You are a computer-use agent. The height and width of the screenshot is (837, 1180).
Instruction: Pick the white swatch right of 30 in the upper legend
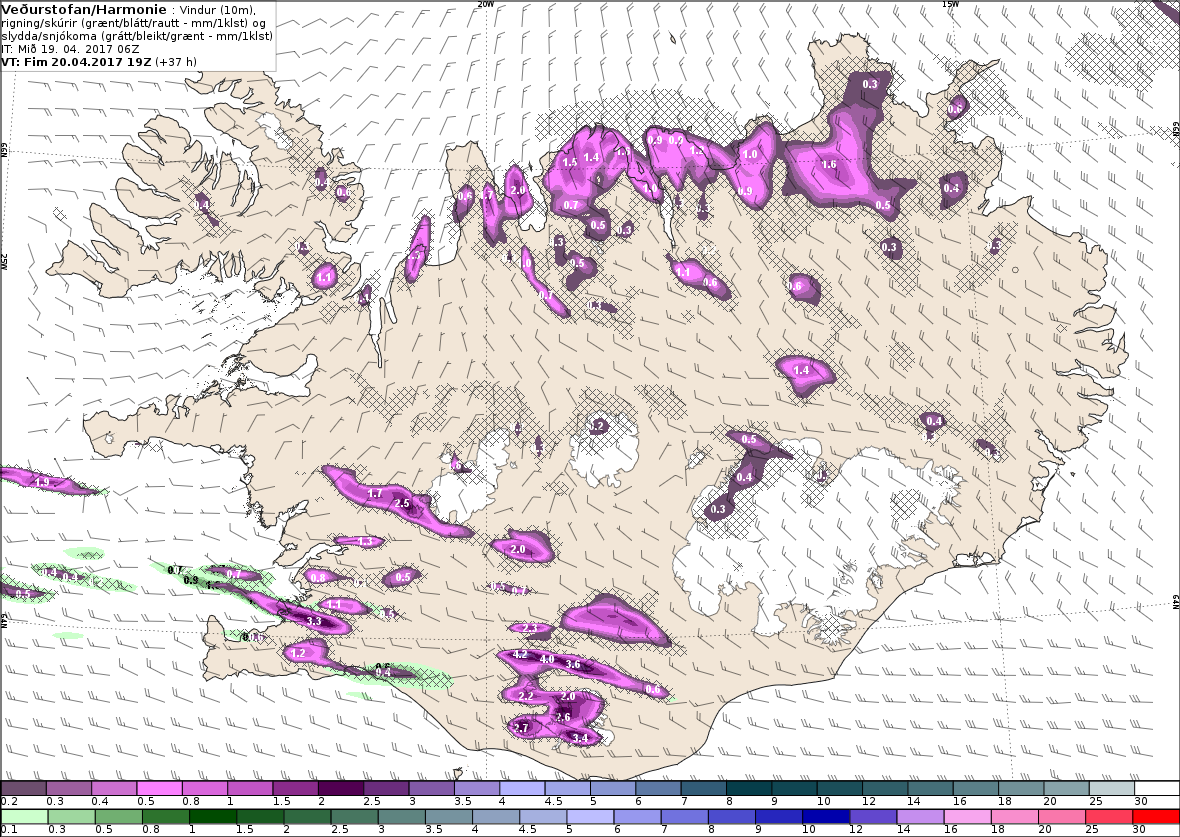tap(1157, 789)
